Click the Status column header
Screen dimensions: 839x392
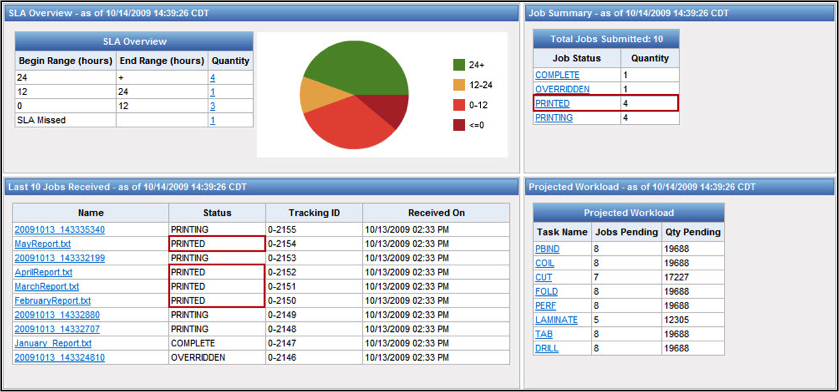217,213
